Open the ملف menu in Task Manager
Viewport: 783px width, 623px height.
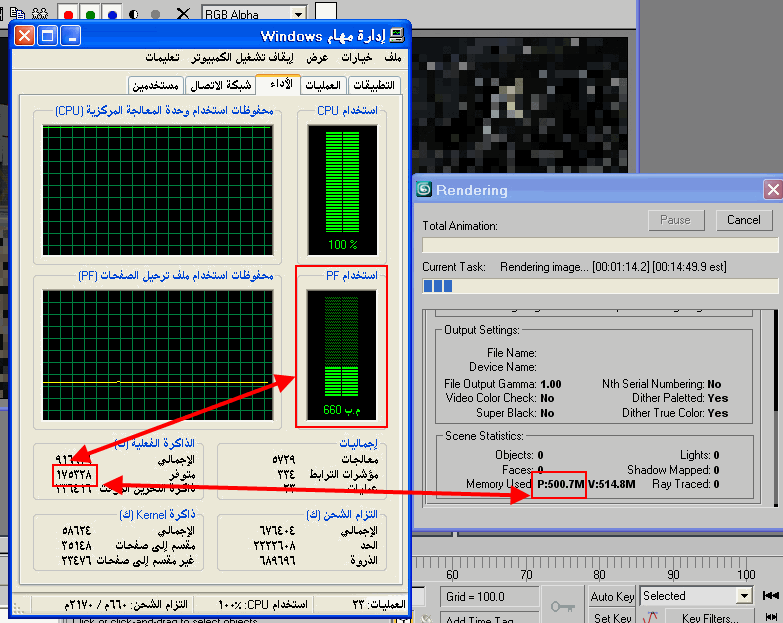pyautogui.click(x=392, y=57)
